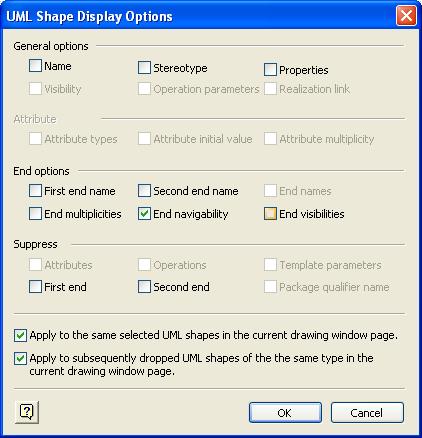Viewport: 422px width, 438px height.
Task: Check End multiplicities option
Action: tap(35, 214)
